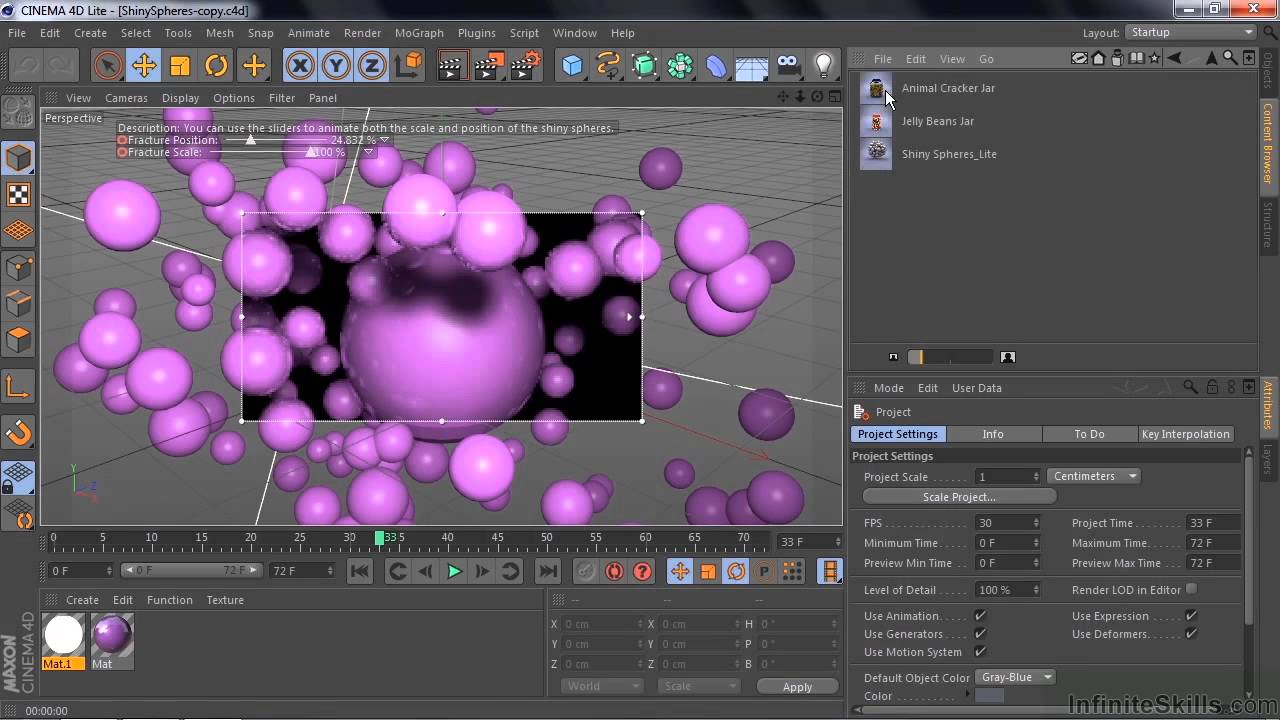Open the viewport Cameras menu
The width and height of the screenshot is (1280, 720).
click(126, 98)
